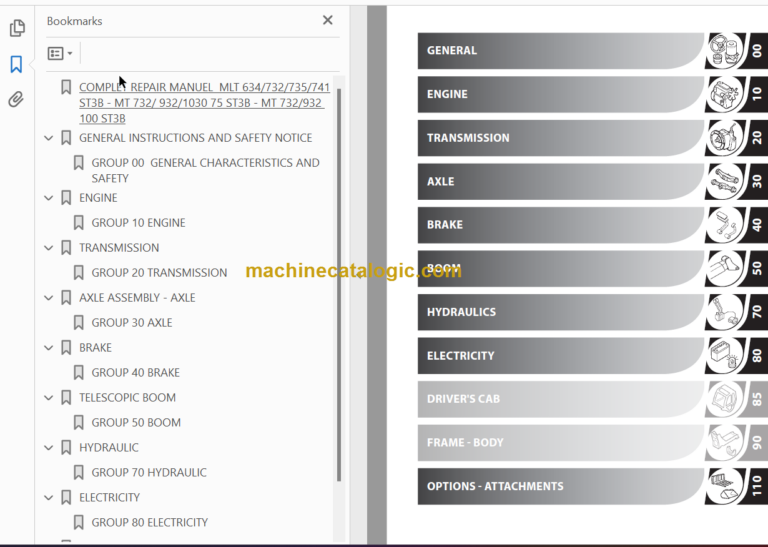The height and width of the screenshot is (547, 768).
Task: Collapse the HYDRAULIC bookmark group
Action: 48,448
